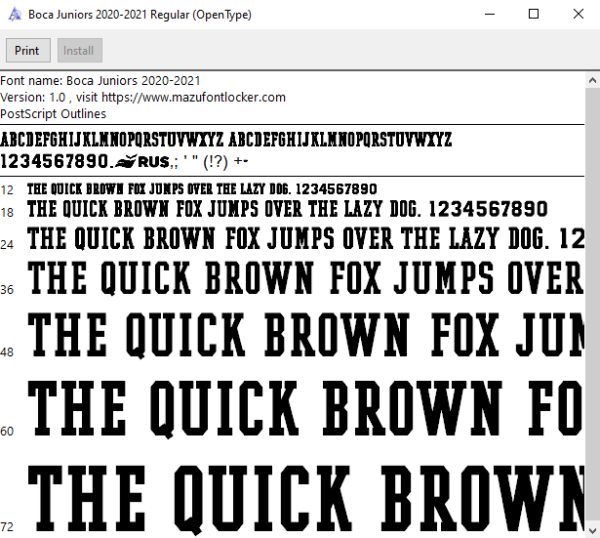Click the 24-point size label

(7, 245)
